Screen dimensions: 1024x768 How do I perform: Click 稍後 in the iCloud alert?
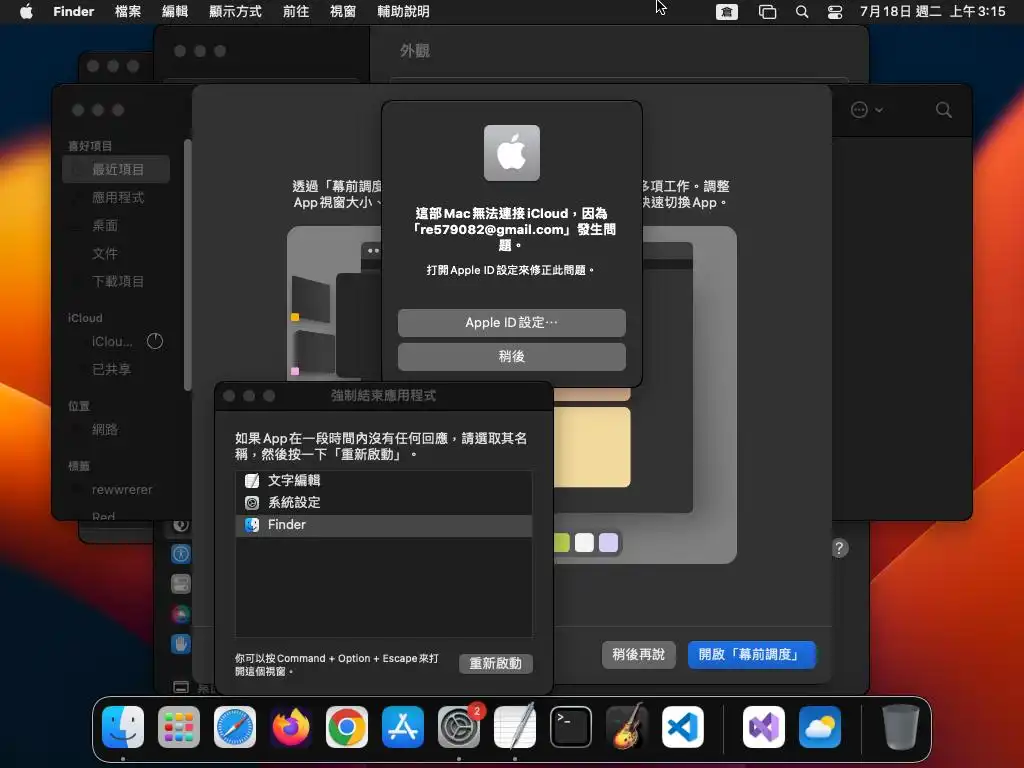coord(512,357)
